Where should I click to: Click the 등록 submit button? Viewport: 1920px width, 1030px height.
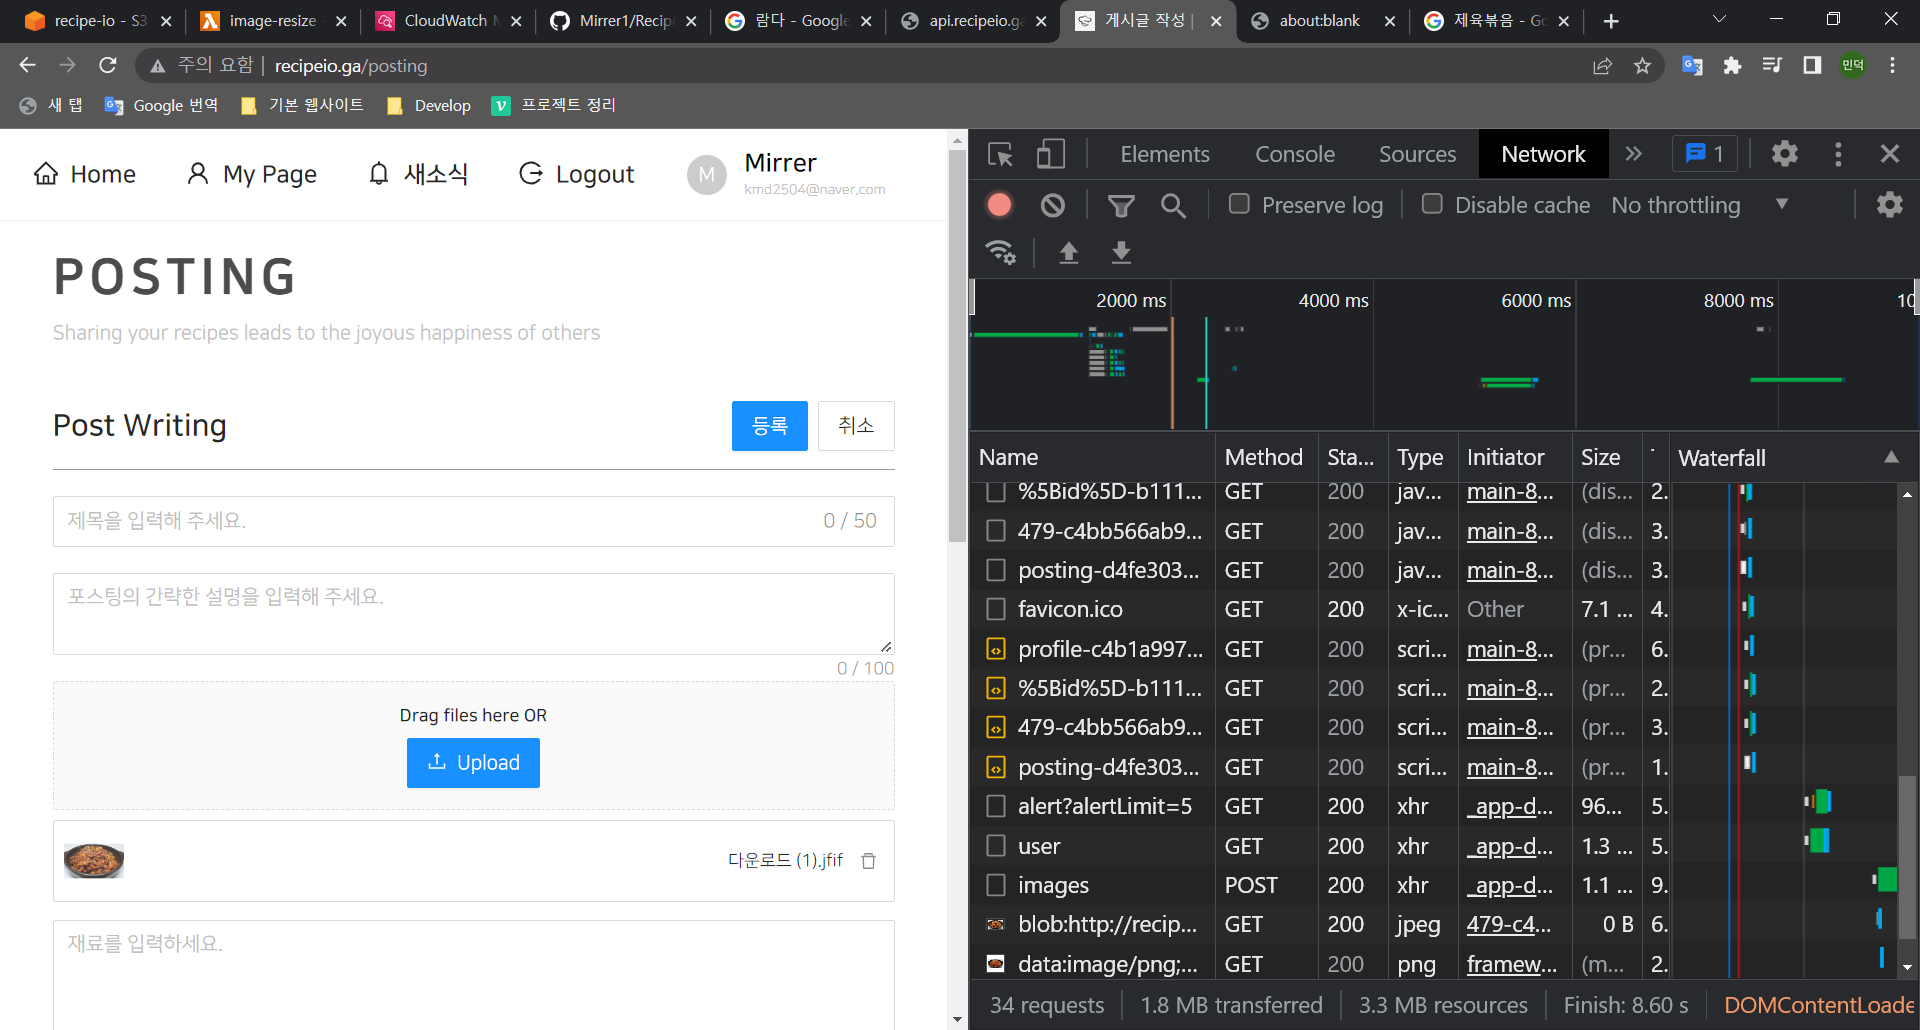(769, 425)
